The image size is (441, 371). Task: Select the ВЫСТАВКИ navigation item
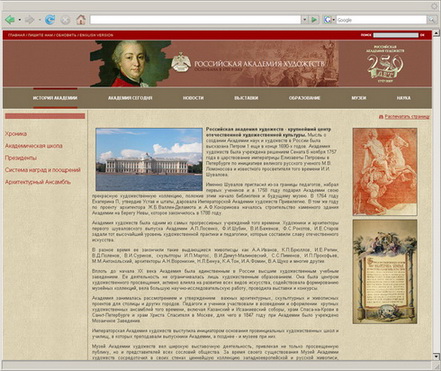click(246, 98)
